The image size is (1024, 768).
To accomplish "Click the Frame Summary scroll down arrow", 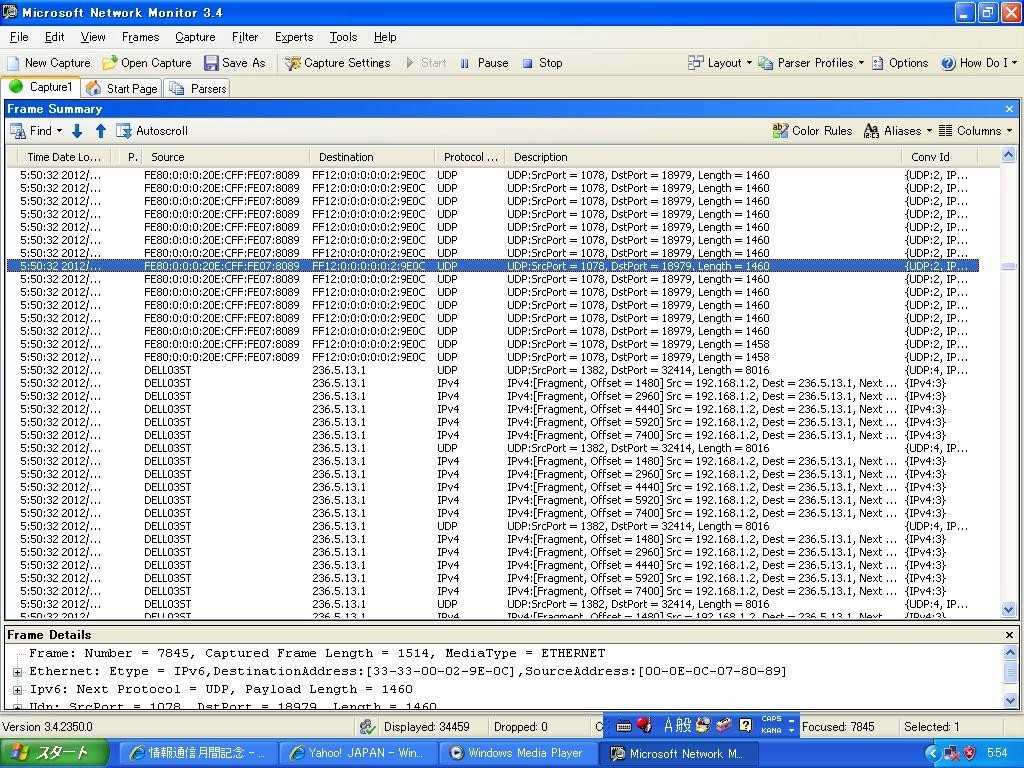I will pos(1008,609).
